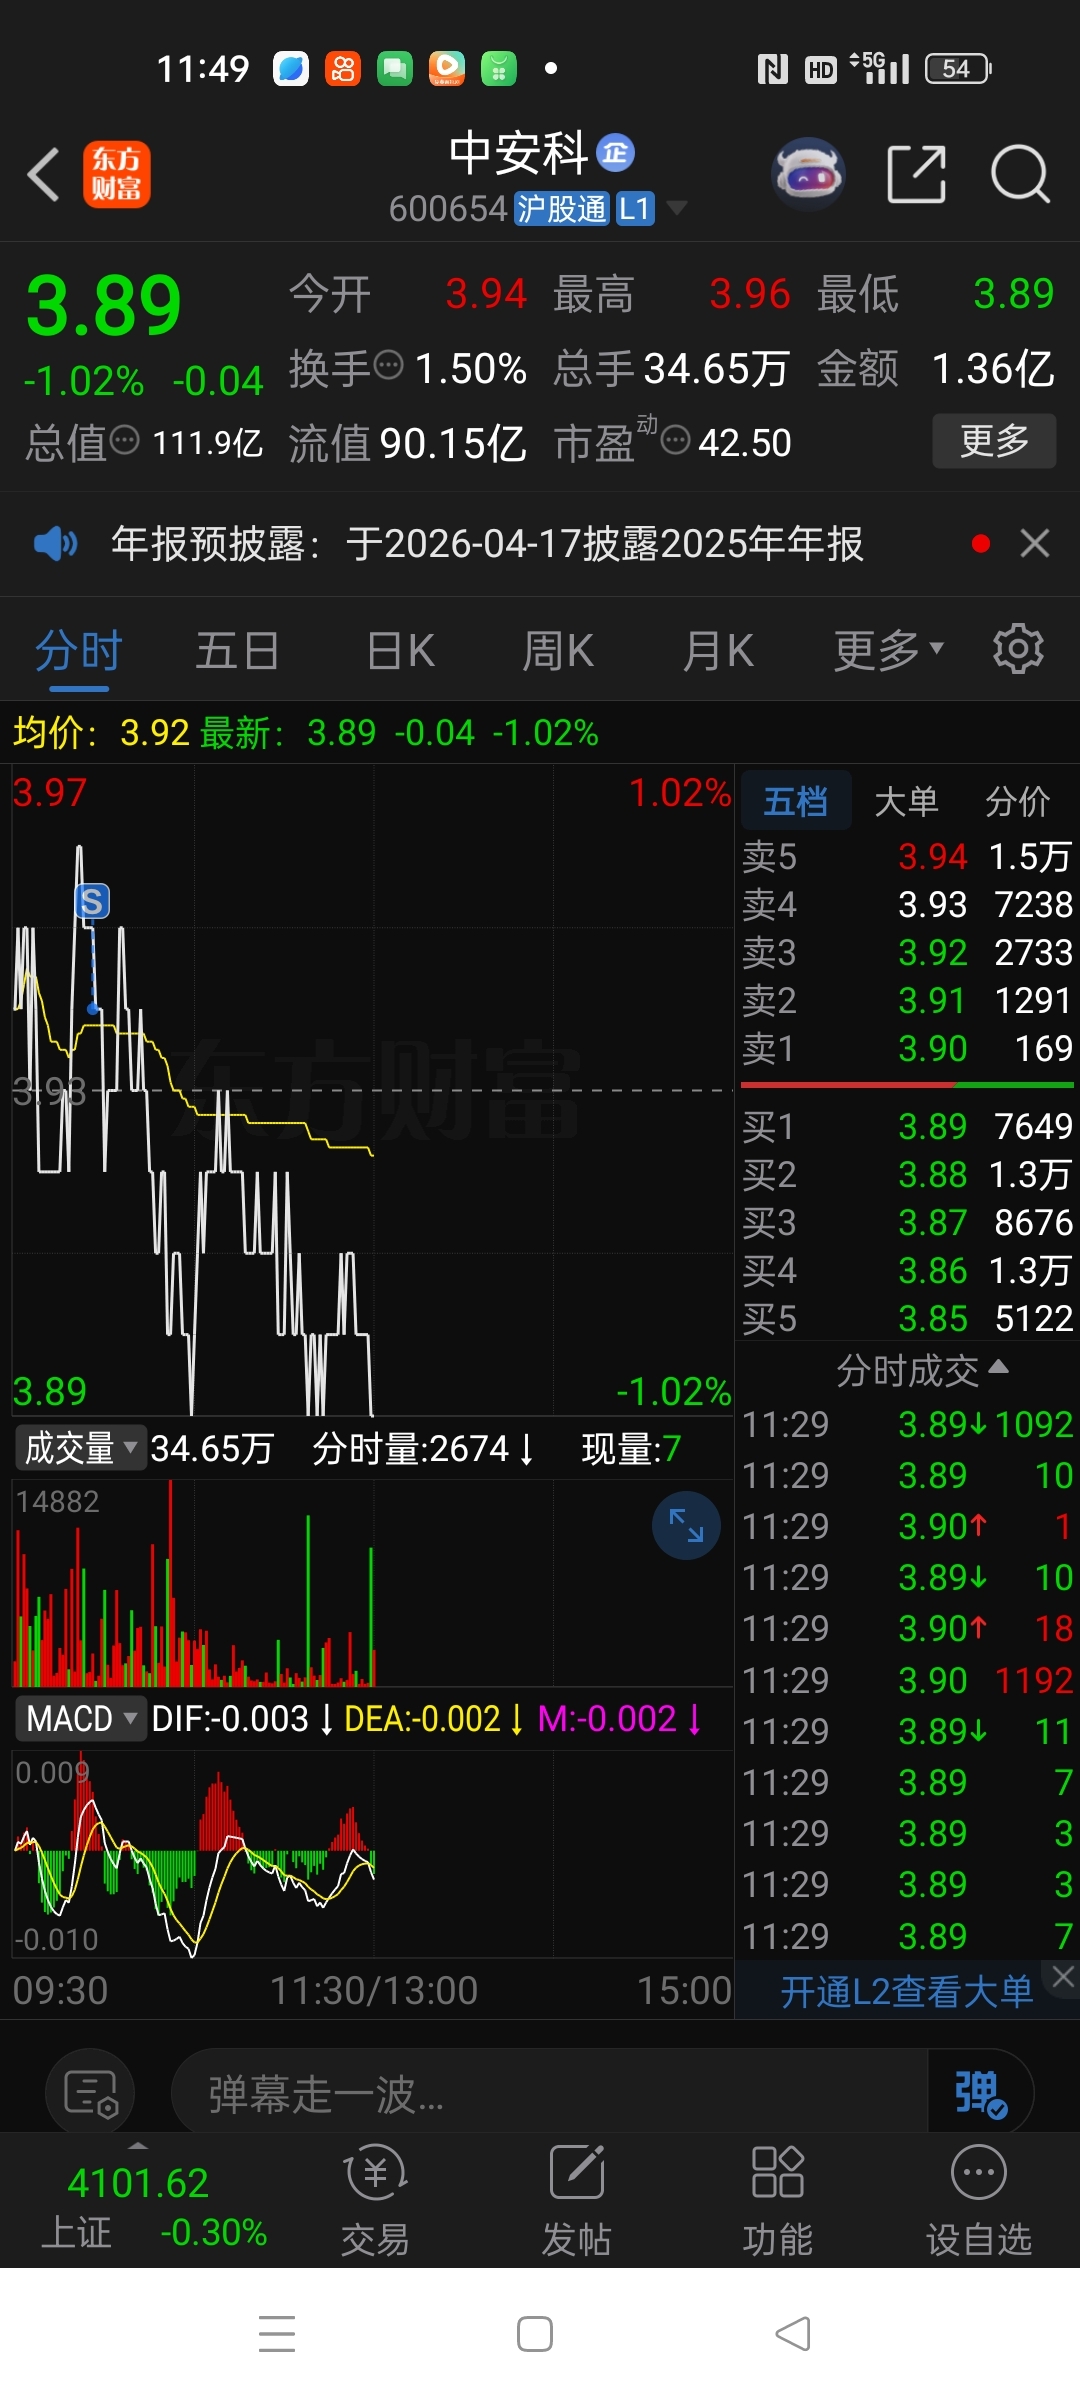Tap the 卖5 3.94 order row
Screen dimensions: 1080x2400
click(907, 856)
